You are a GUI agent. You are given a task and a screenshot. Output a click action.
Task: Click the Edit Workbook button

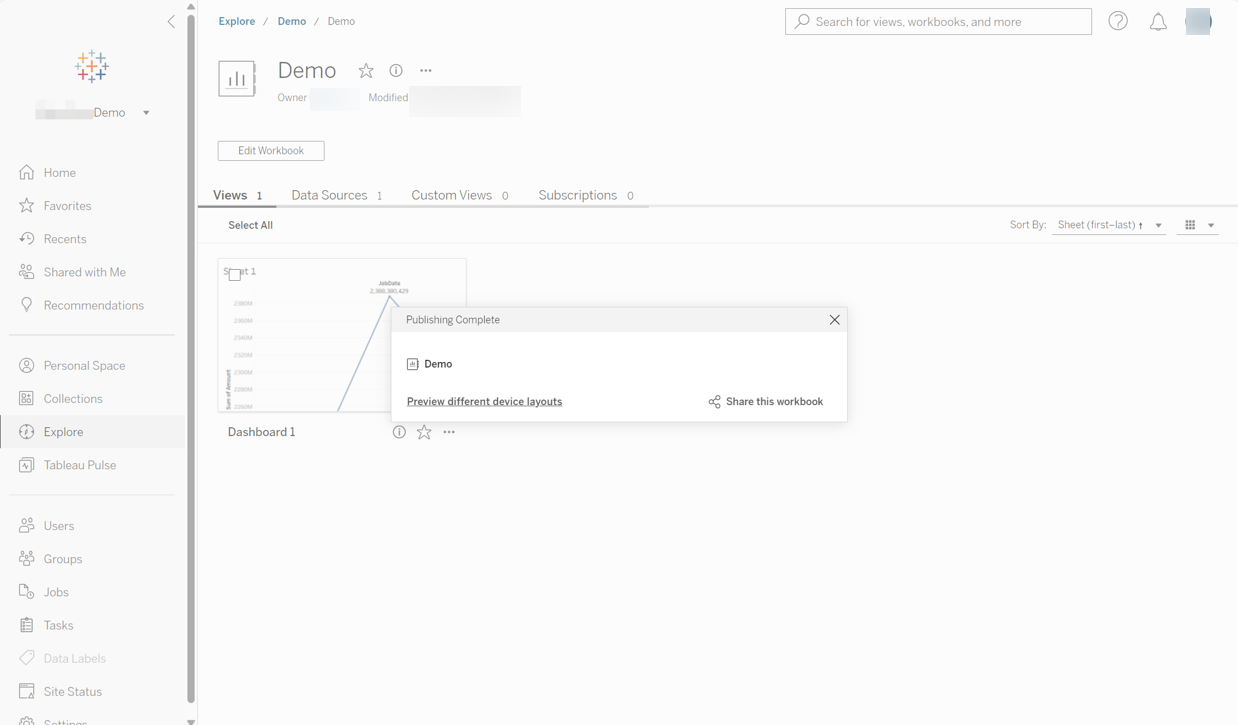270,150
